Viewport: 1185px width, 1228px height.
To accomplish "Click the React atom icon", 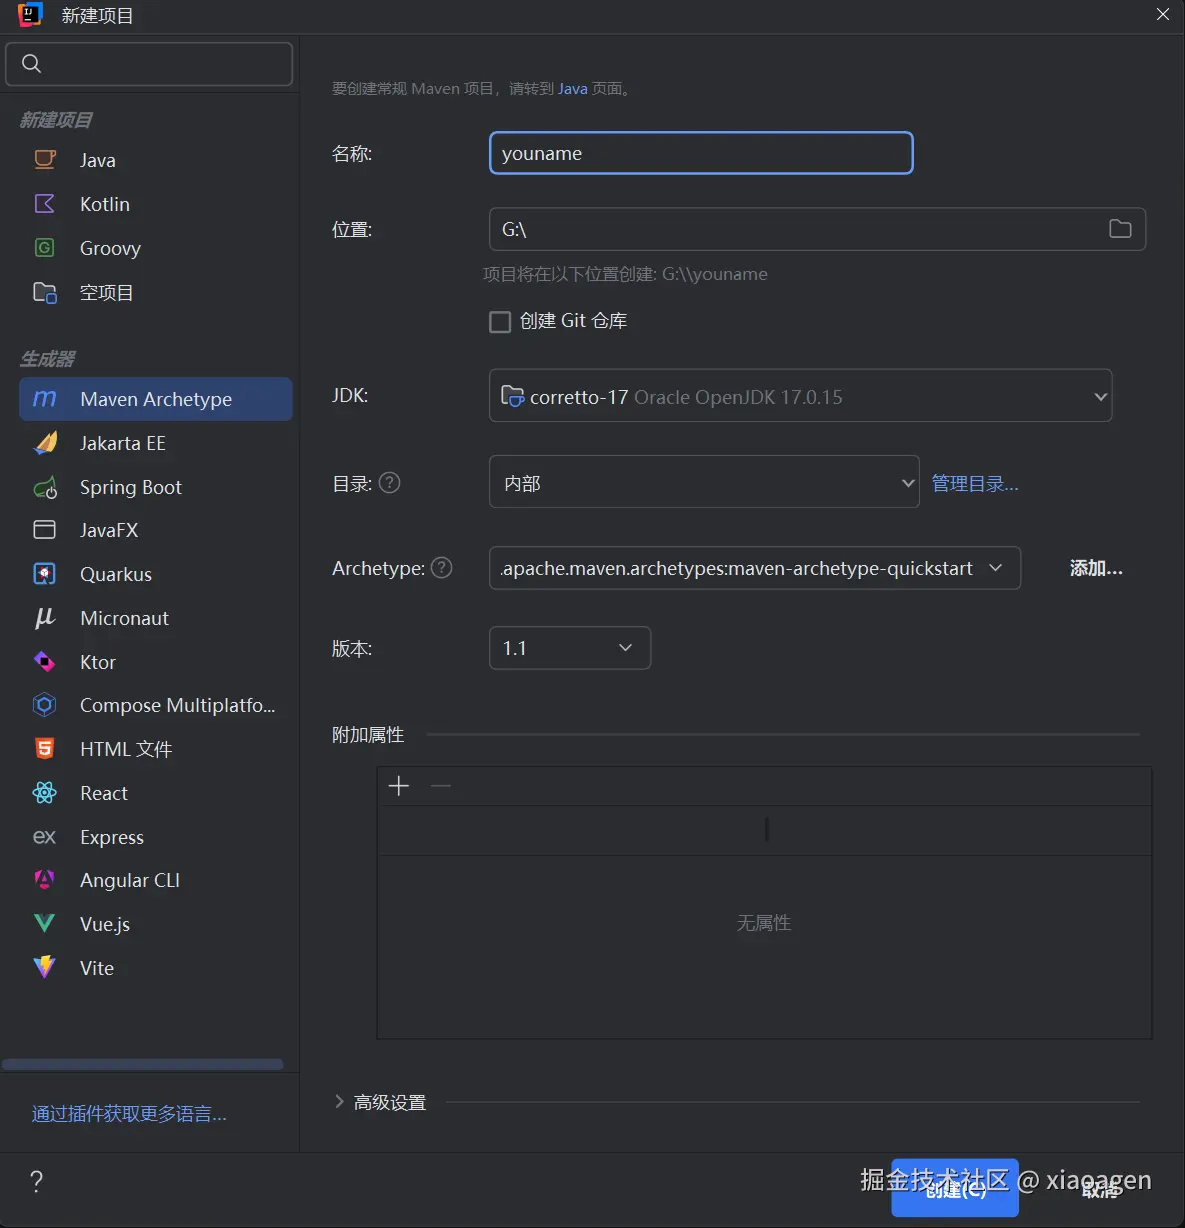I will tap(45, 793).
